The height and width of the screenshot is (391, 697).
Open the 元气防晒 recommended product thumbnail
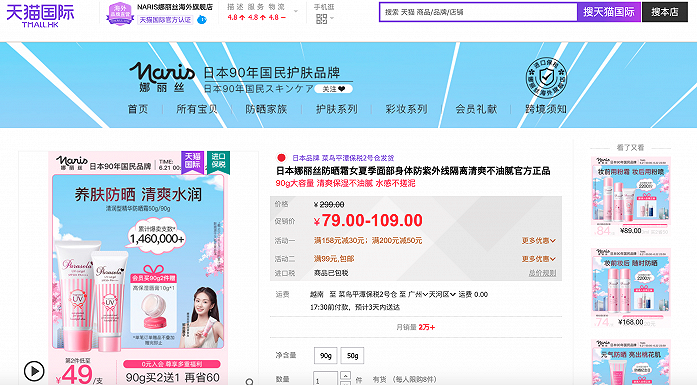tap(630, 362)
